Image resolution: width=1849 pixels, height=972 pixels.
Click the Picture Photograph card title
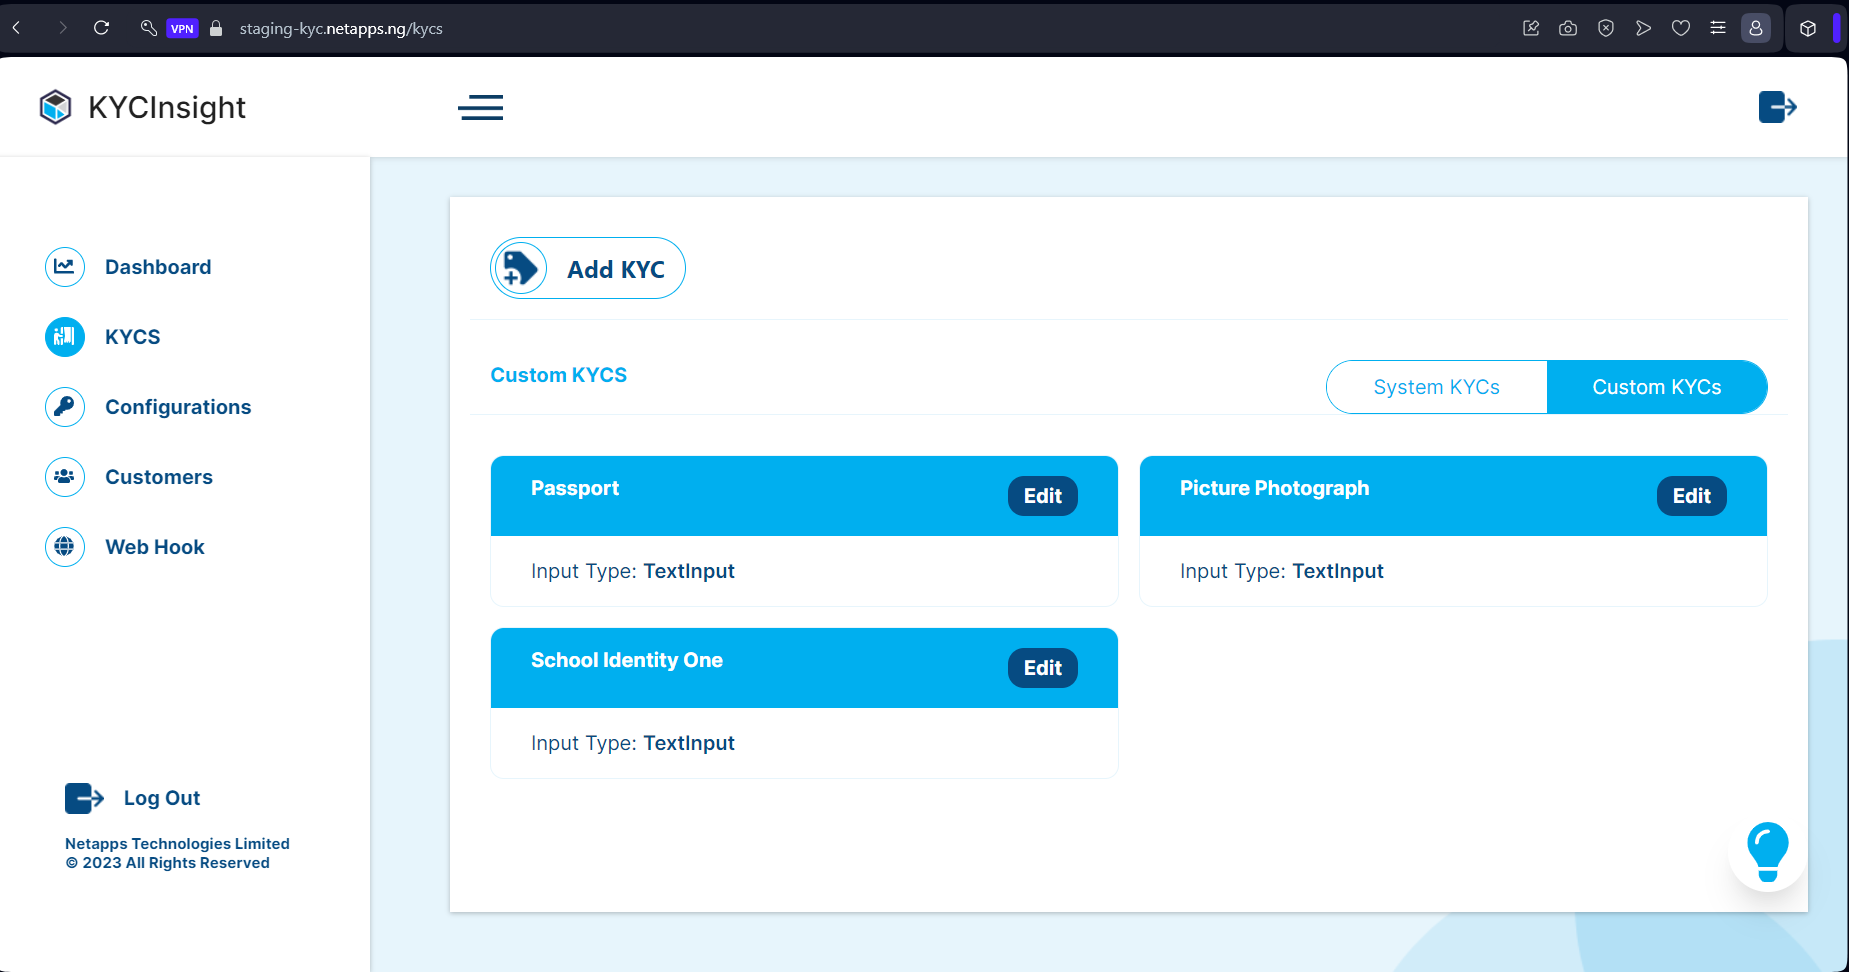tap(1275, 488)
